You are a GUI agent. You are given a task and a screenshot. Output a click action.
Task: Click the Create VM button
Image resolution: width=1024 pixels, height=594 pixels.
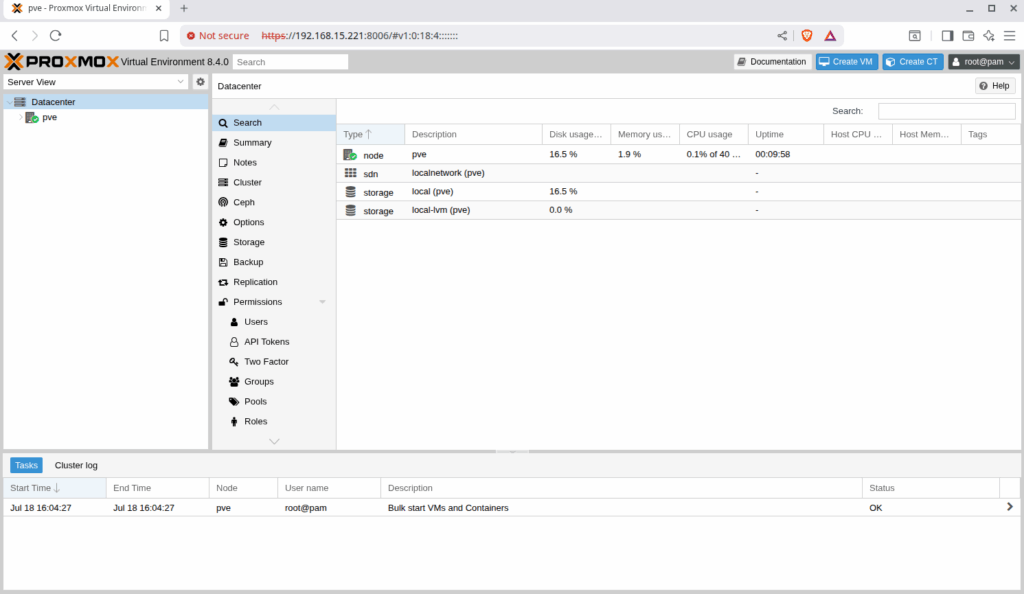[846, 61]
